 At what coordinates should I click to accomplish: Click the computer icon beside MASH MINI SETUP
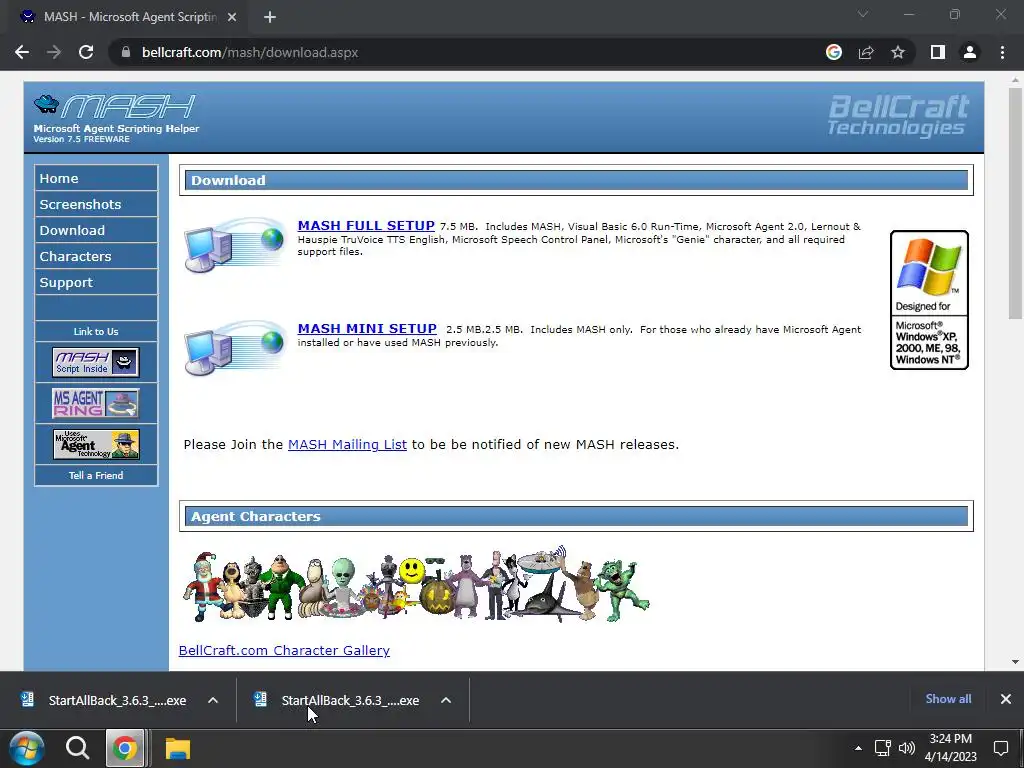[x=234, y=348]
